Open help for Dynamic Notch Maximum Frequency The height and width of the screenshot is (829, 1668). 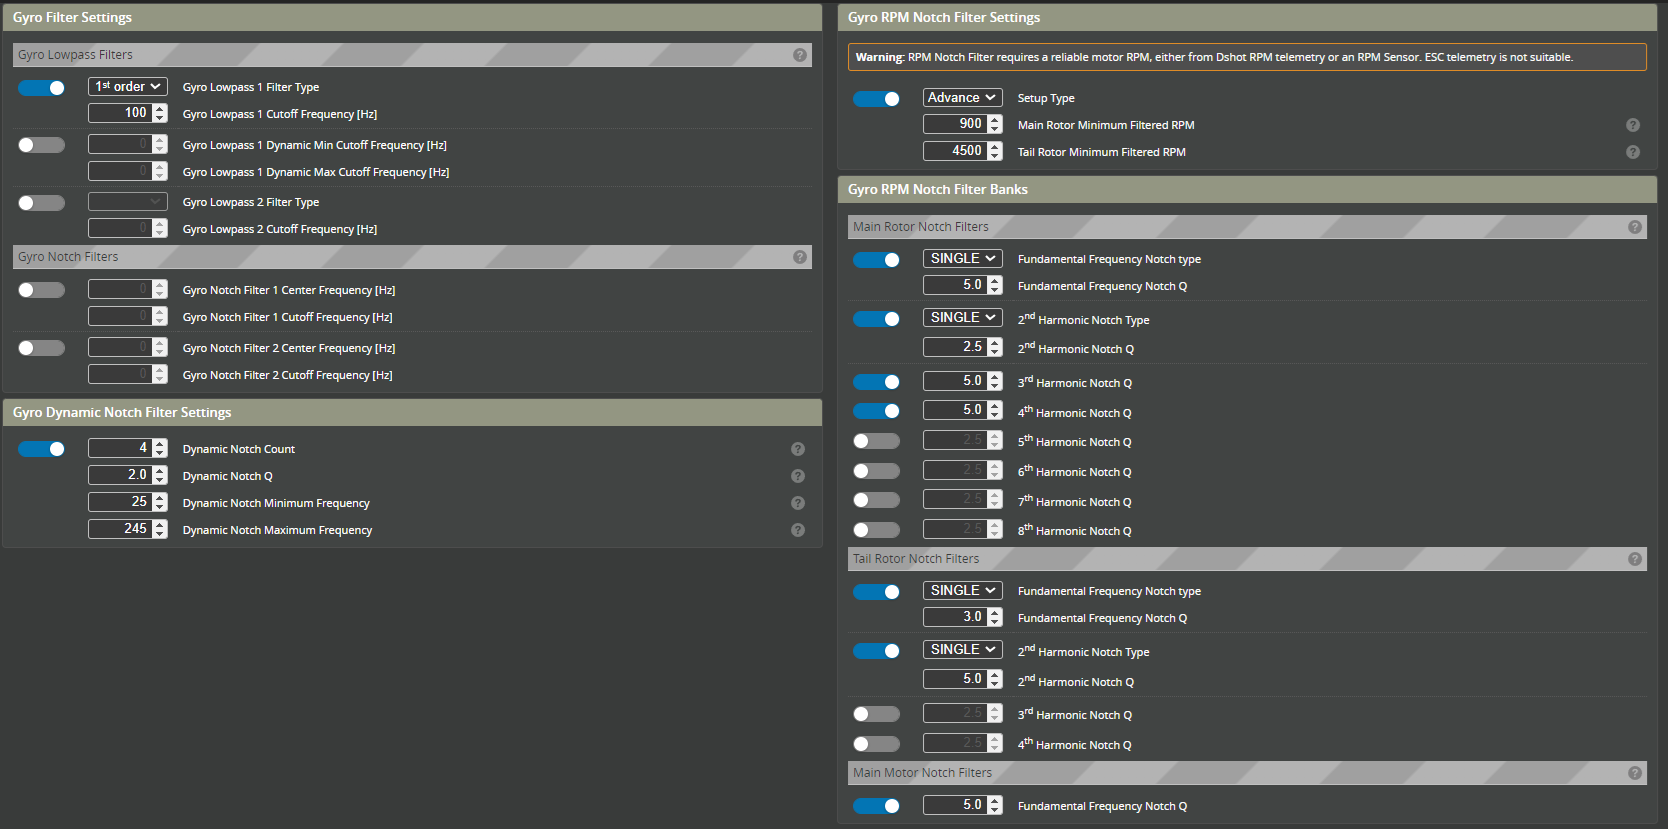pos(797,530)
